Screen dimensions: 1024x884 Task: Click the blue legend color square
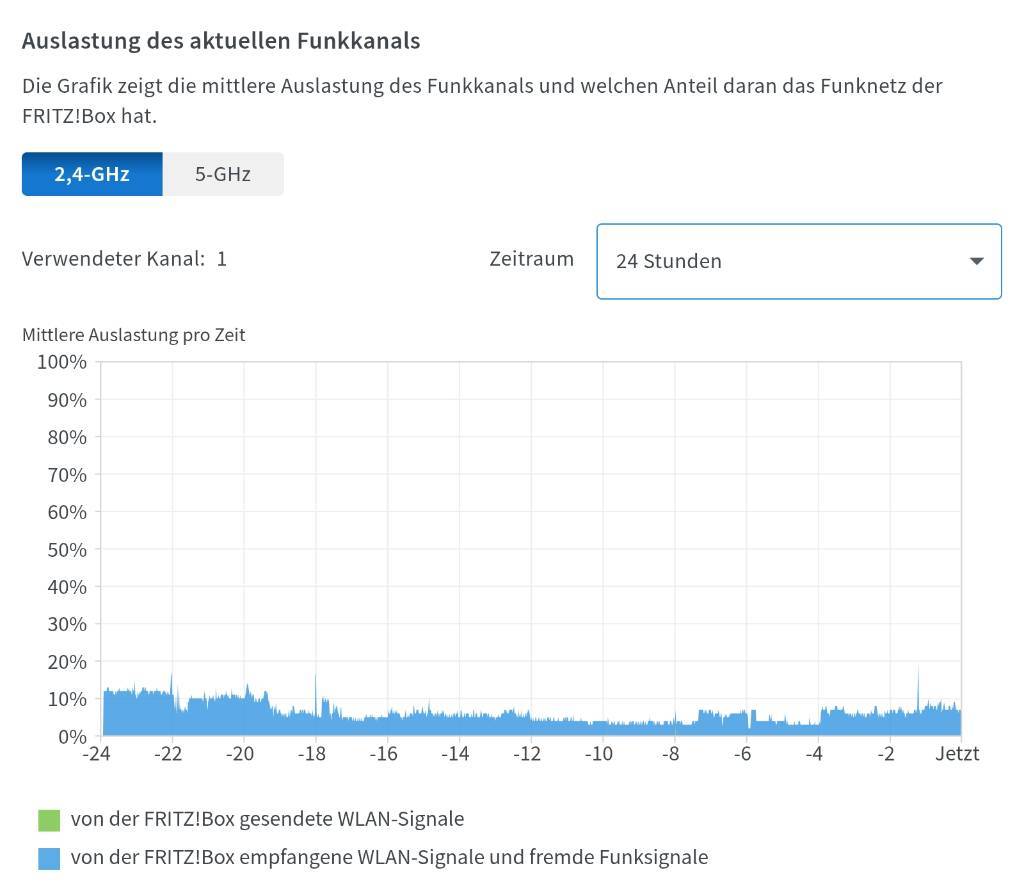pyautogui.click(x=49, y=858)
